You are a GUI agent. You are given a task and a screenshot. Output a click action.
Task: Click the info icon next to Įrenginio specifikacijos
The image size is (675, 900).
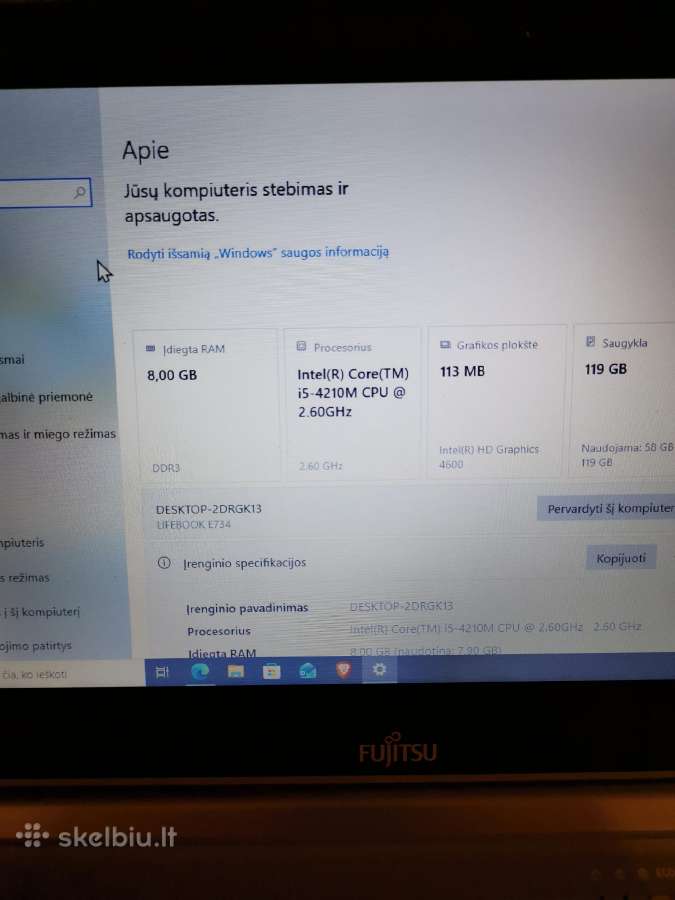click(164, 562)
